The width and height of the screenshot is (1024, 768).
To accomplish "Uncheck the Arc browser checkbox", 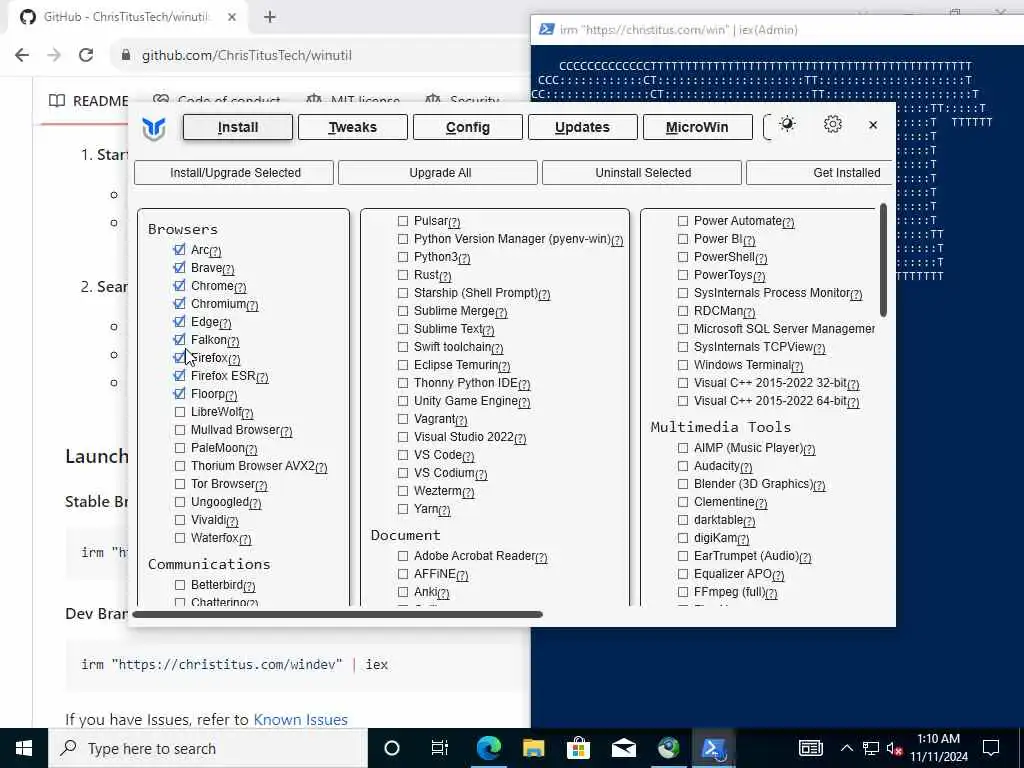I will click(180, 249).
